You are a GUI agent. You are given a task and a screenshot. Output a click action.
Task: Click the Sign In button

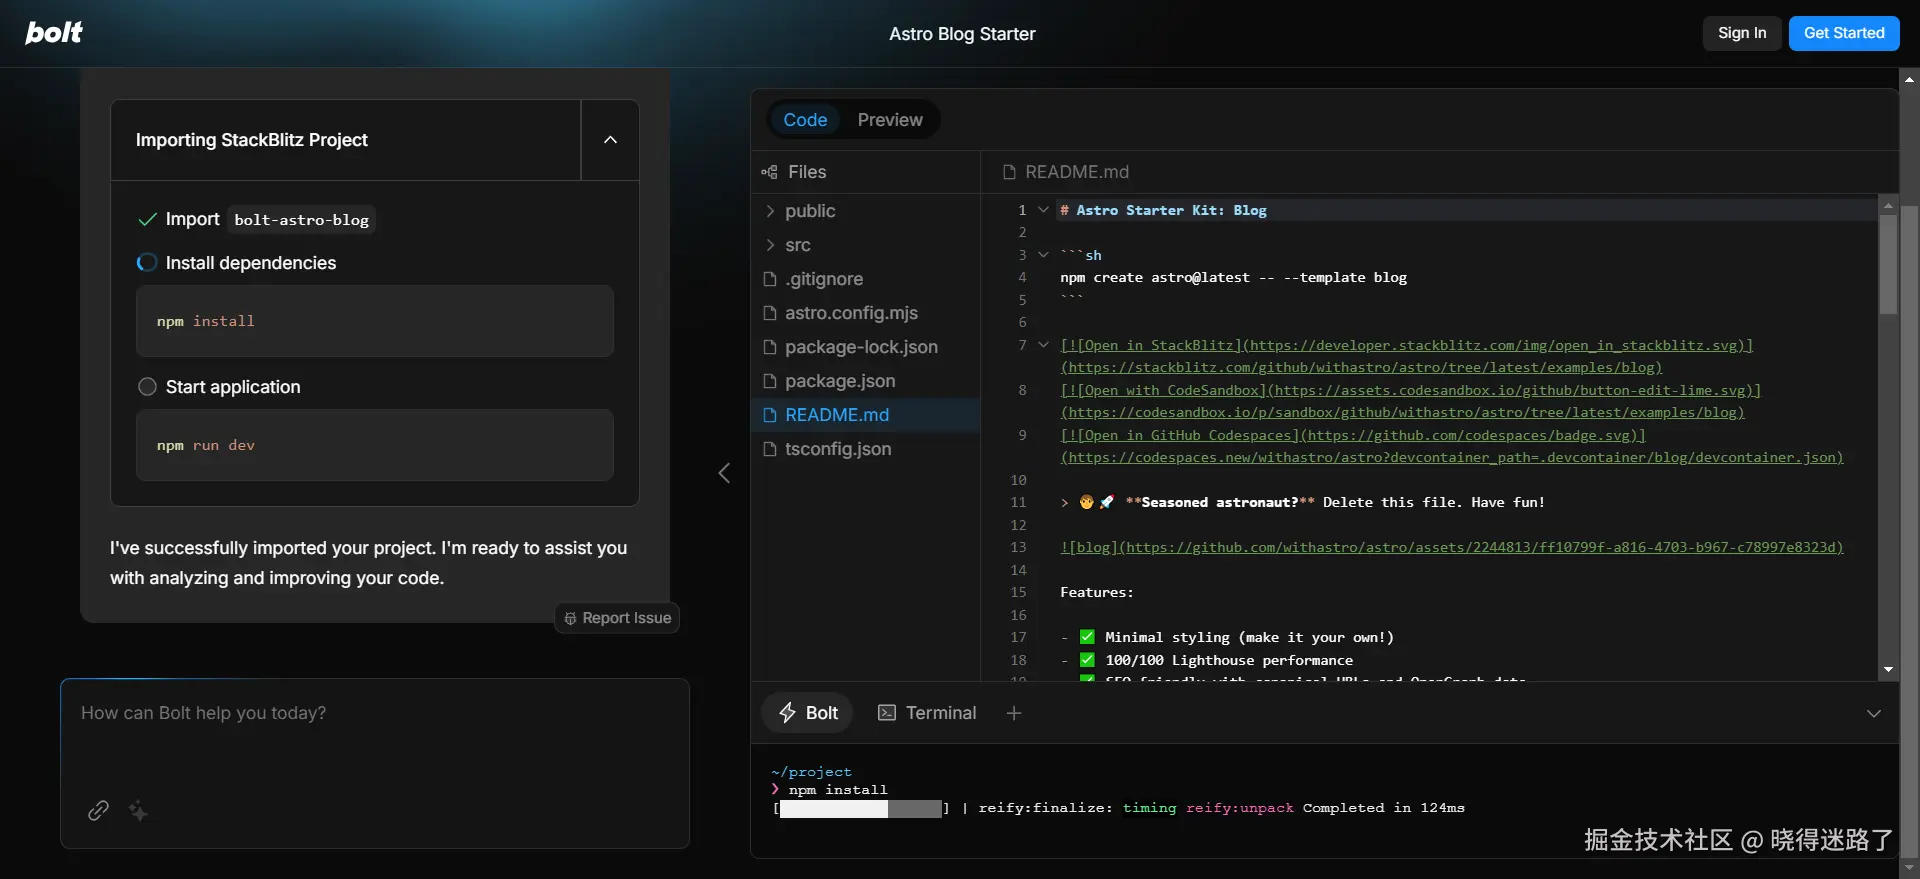pos(1742,33)
